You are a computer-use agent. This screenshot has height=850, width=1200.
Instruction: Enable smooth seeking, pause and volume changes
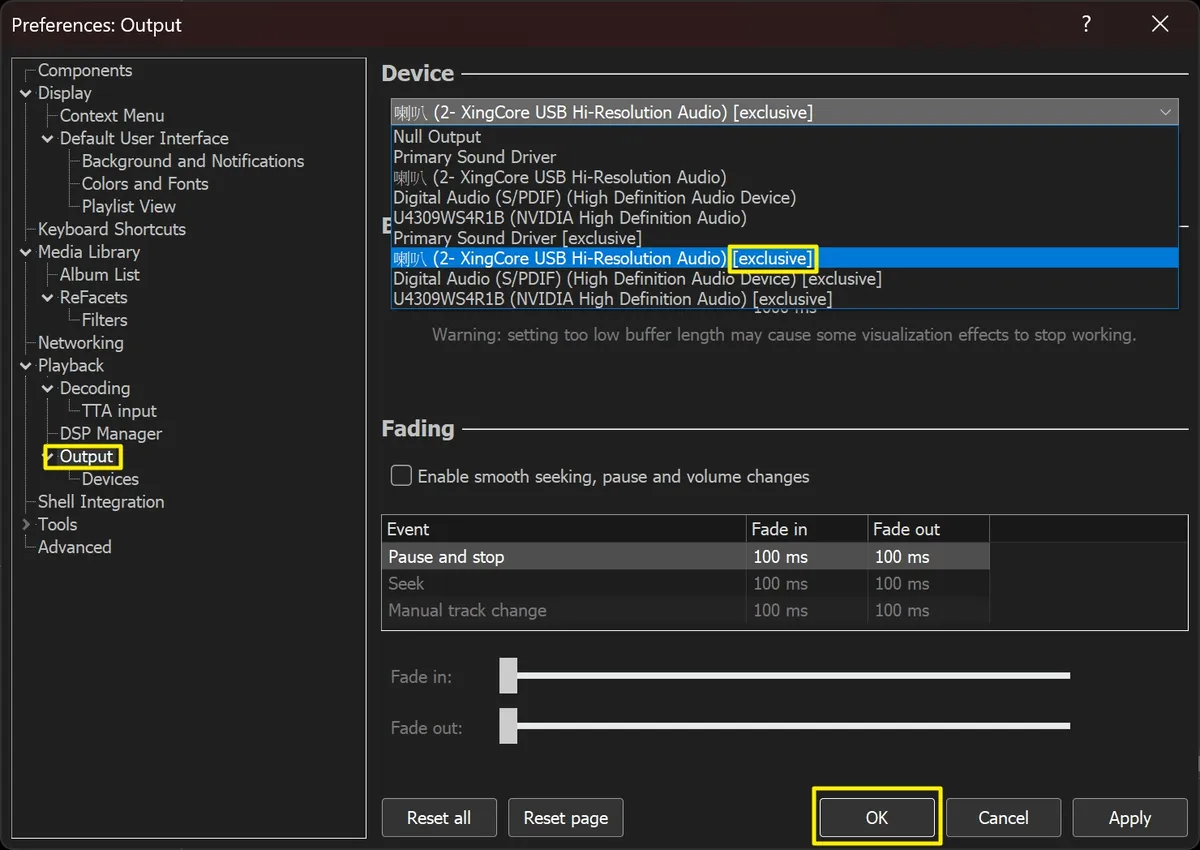pos(401,476)
